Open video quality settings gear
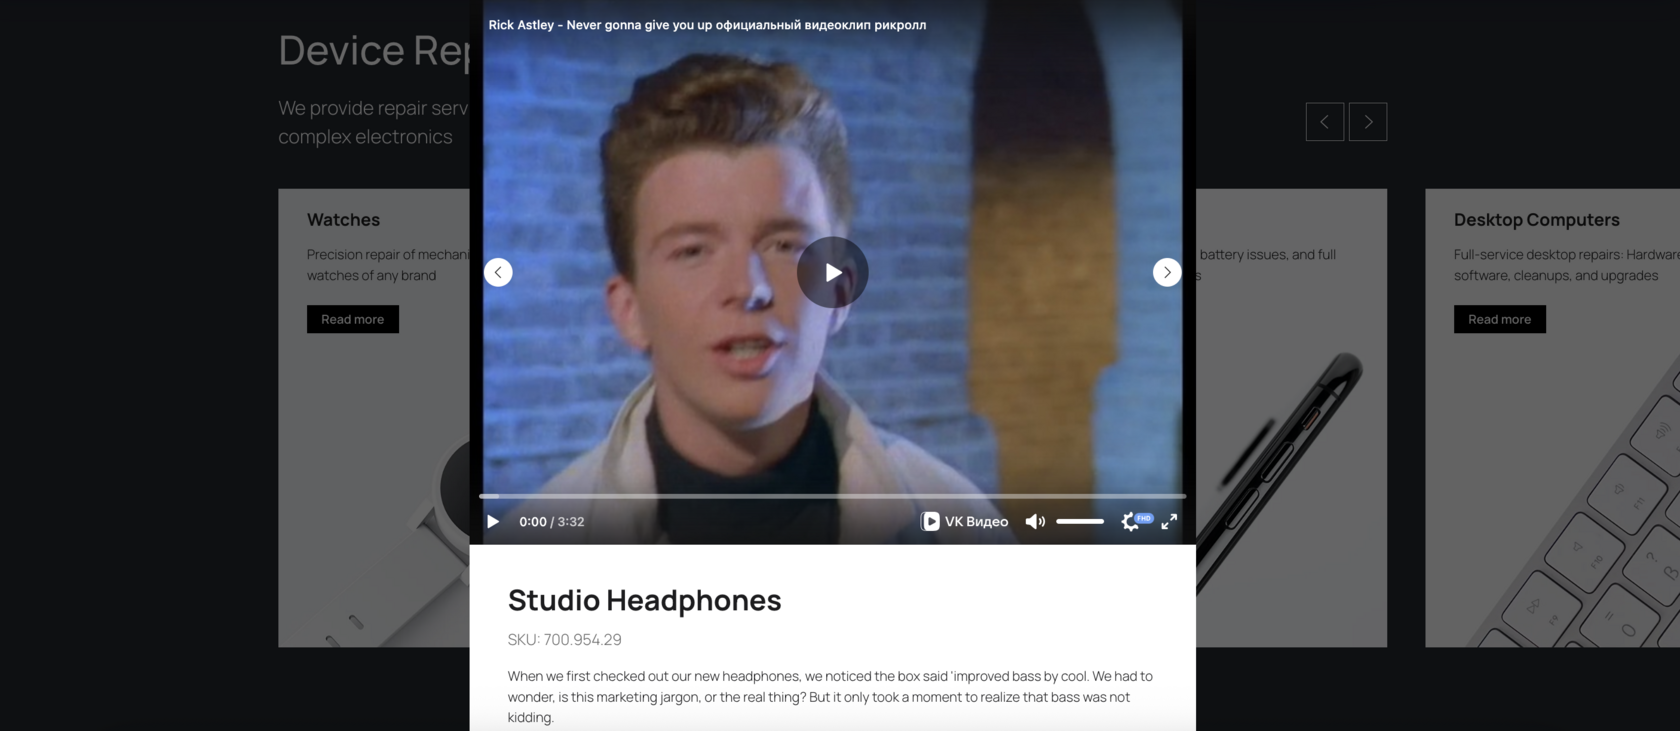Screen dimensions: 1680x731 coord(1130,521)
